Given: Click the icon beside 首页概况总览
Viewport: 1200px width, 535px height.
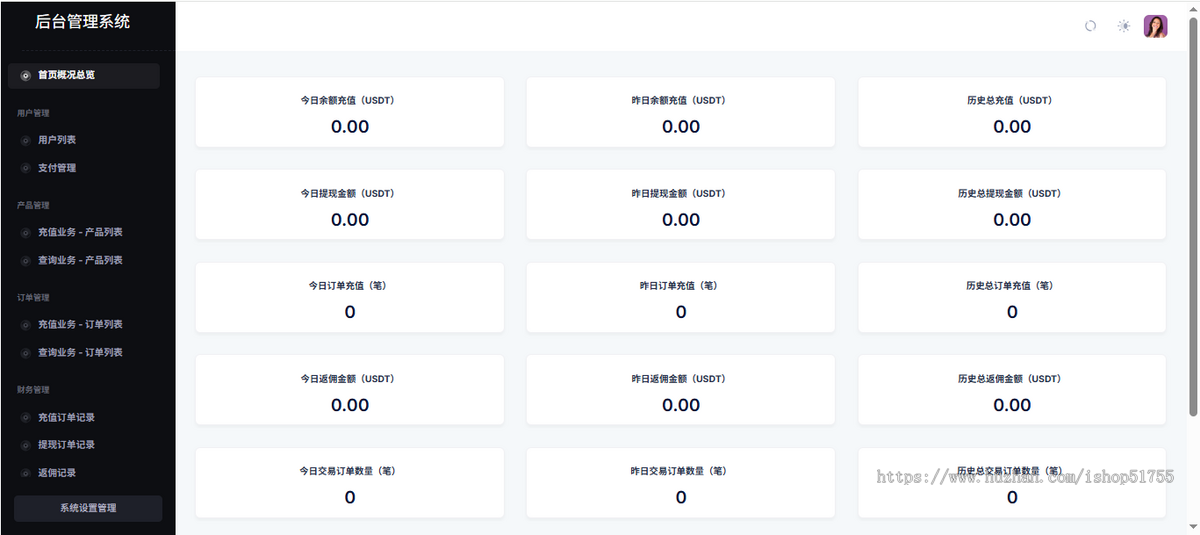Looking at the screenshot, I should pyautogui.click(x=26, y=75).
